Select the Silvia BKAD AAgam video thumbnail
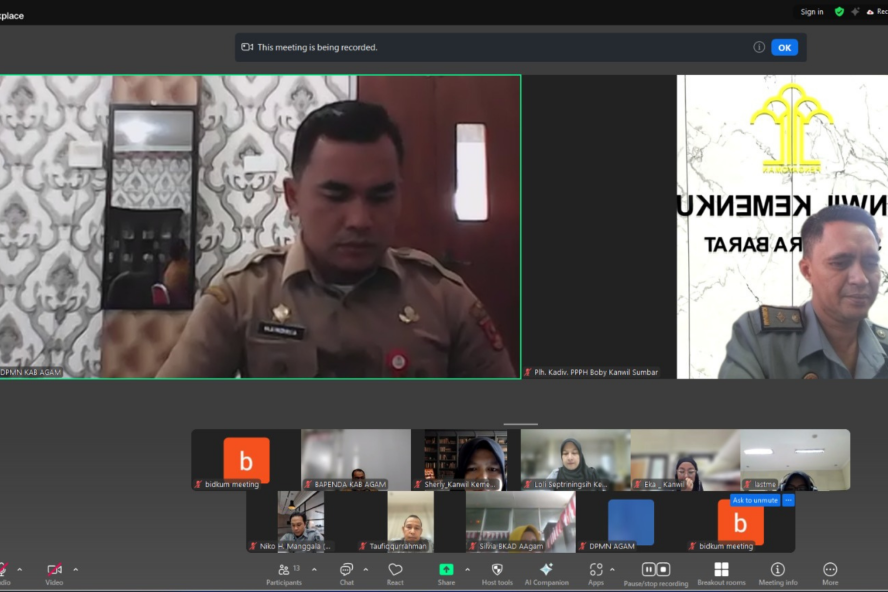This screenshot has height=592, width=888. coord(520,521)
